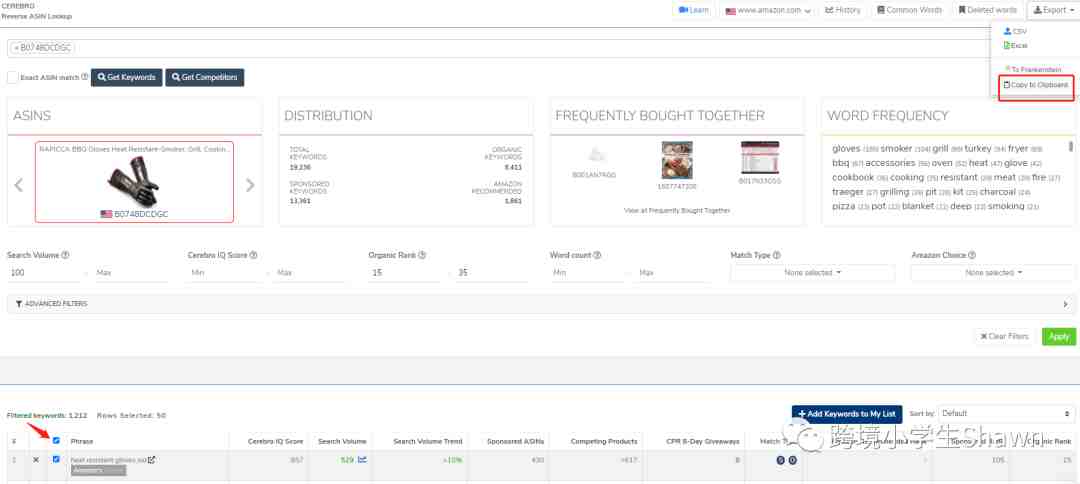Select the RAPICCA BBQ Gloves product card
The image size is (1080, 484).
coord(134,182)
